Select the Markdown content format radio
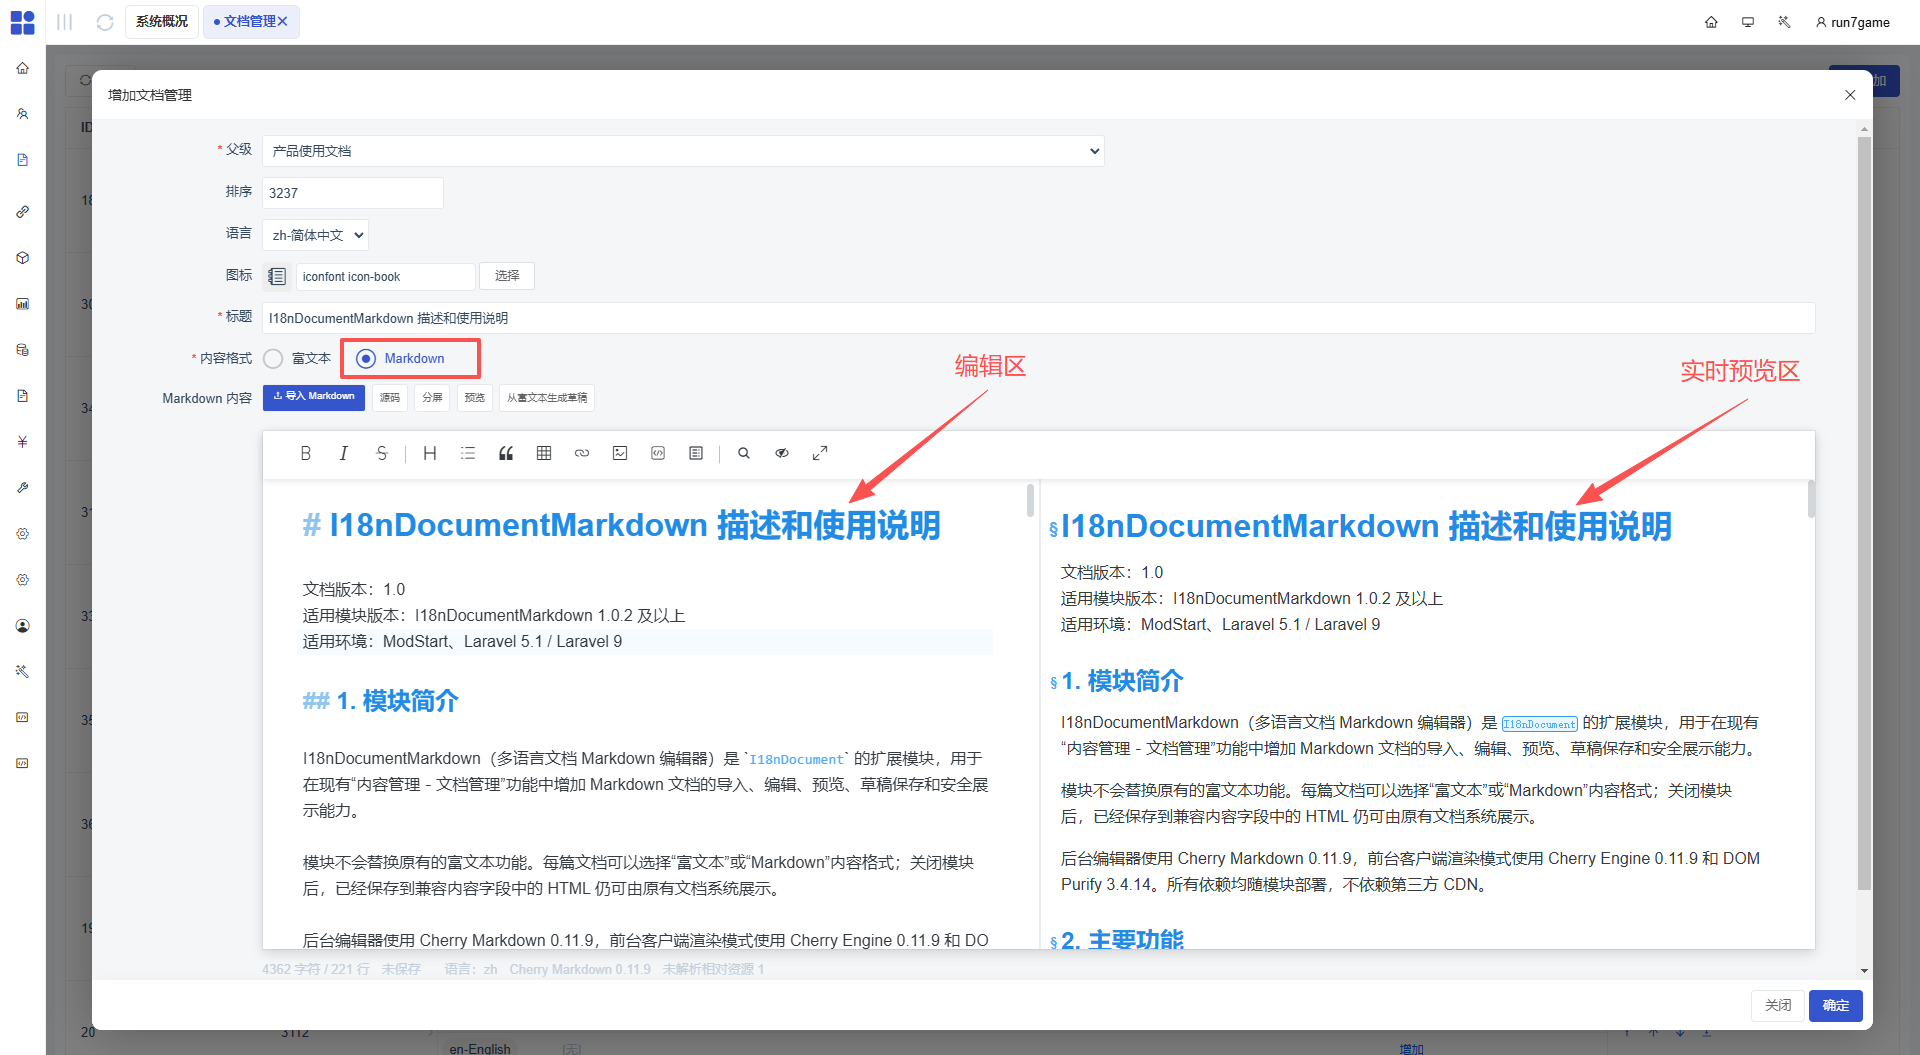This screenshot has width=1920, height=1055. click(366, 358)
